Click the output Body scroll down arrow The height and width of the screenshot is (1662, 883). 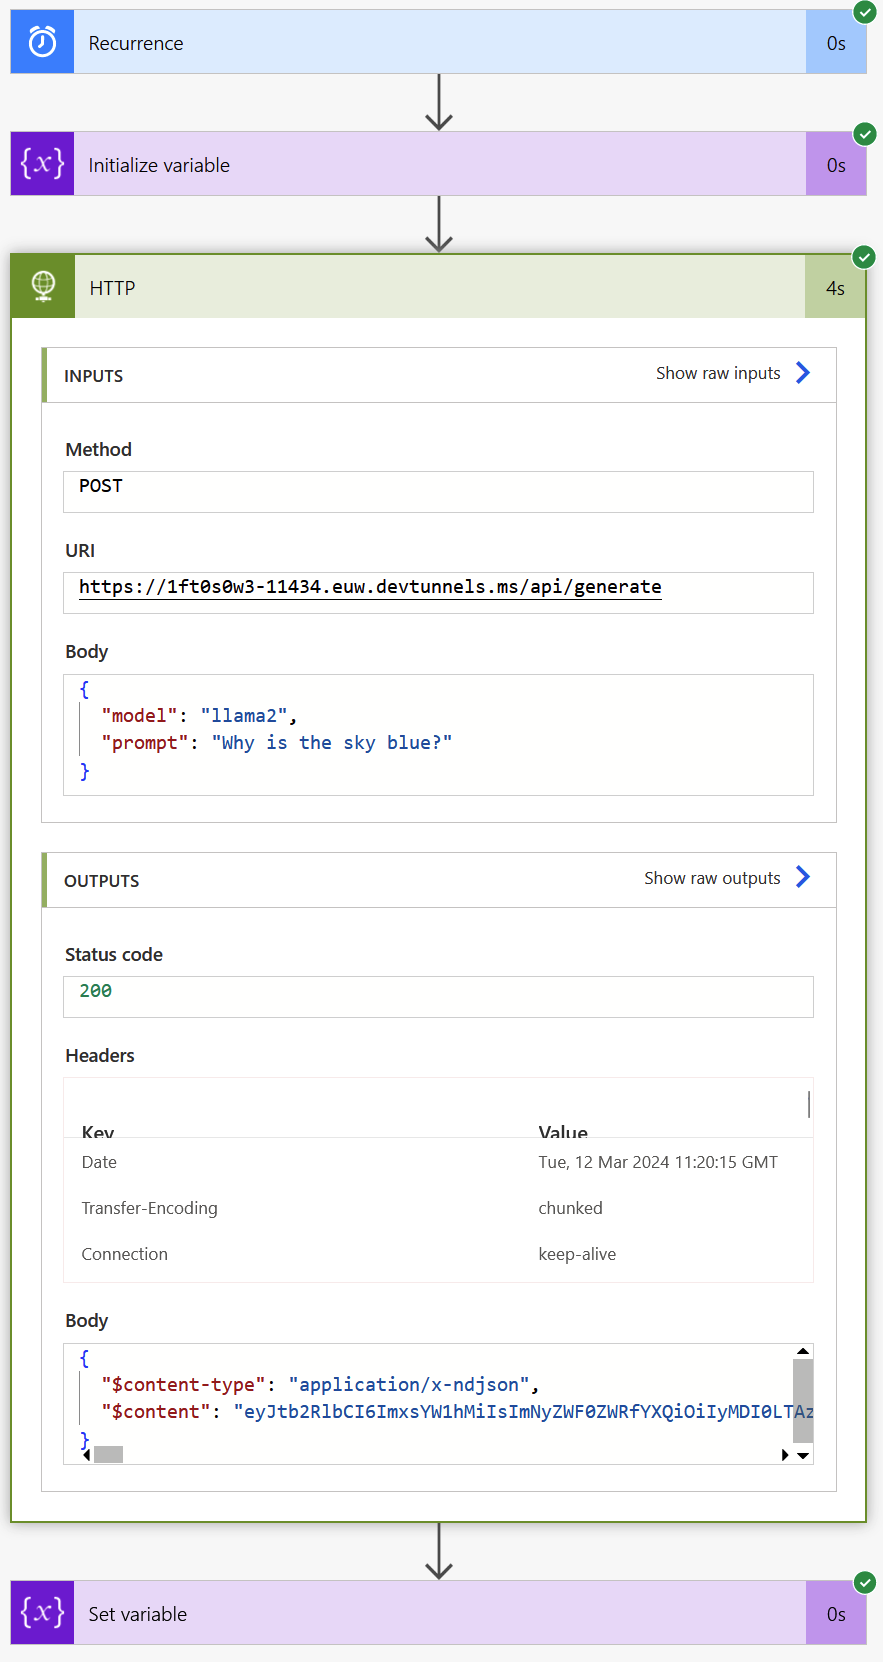coord(803,1455)
